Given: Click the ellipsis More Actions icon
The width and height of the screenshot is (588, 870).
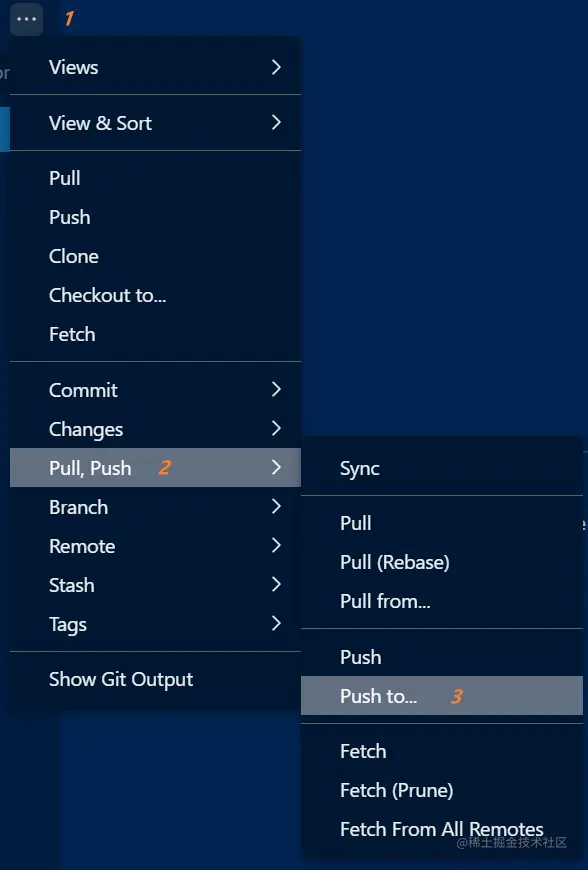Looking at the screenshot, I should point(26,19).
